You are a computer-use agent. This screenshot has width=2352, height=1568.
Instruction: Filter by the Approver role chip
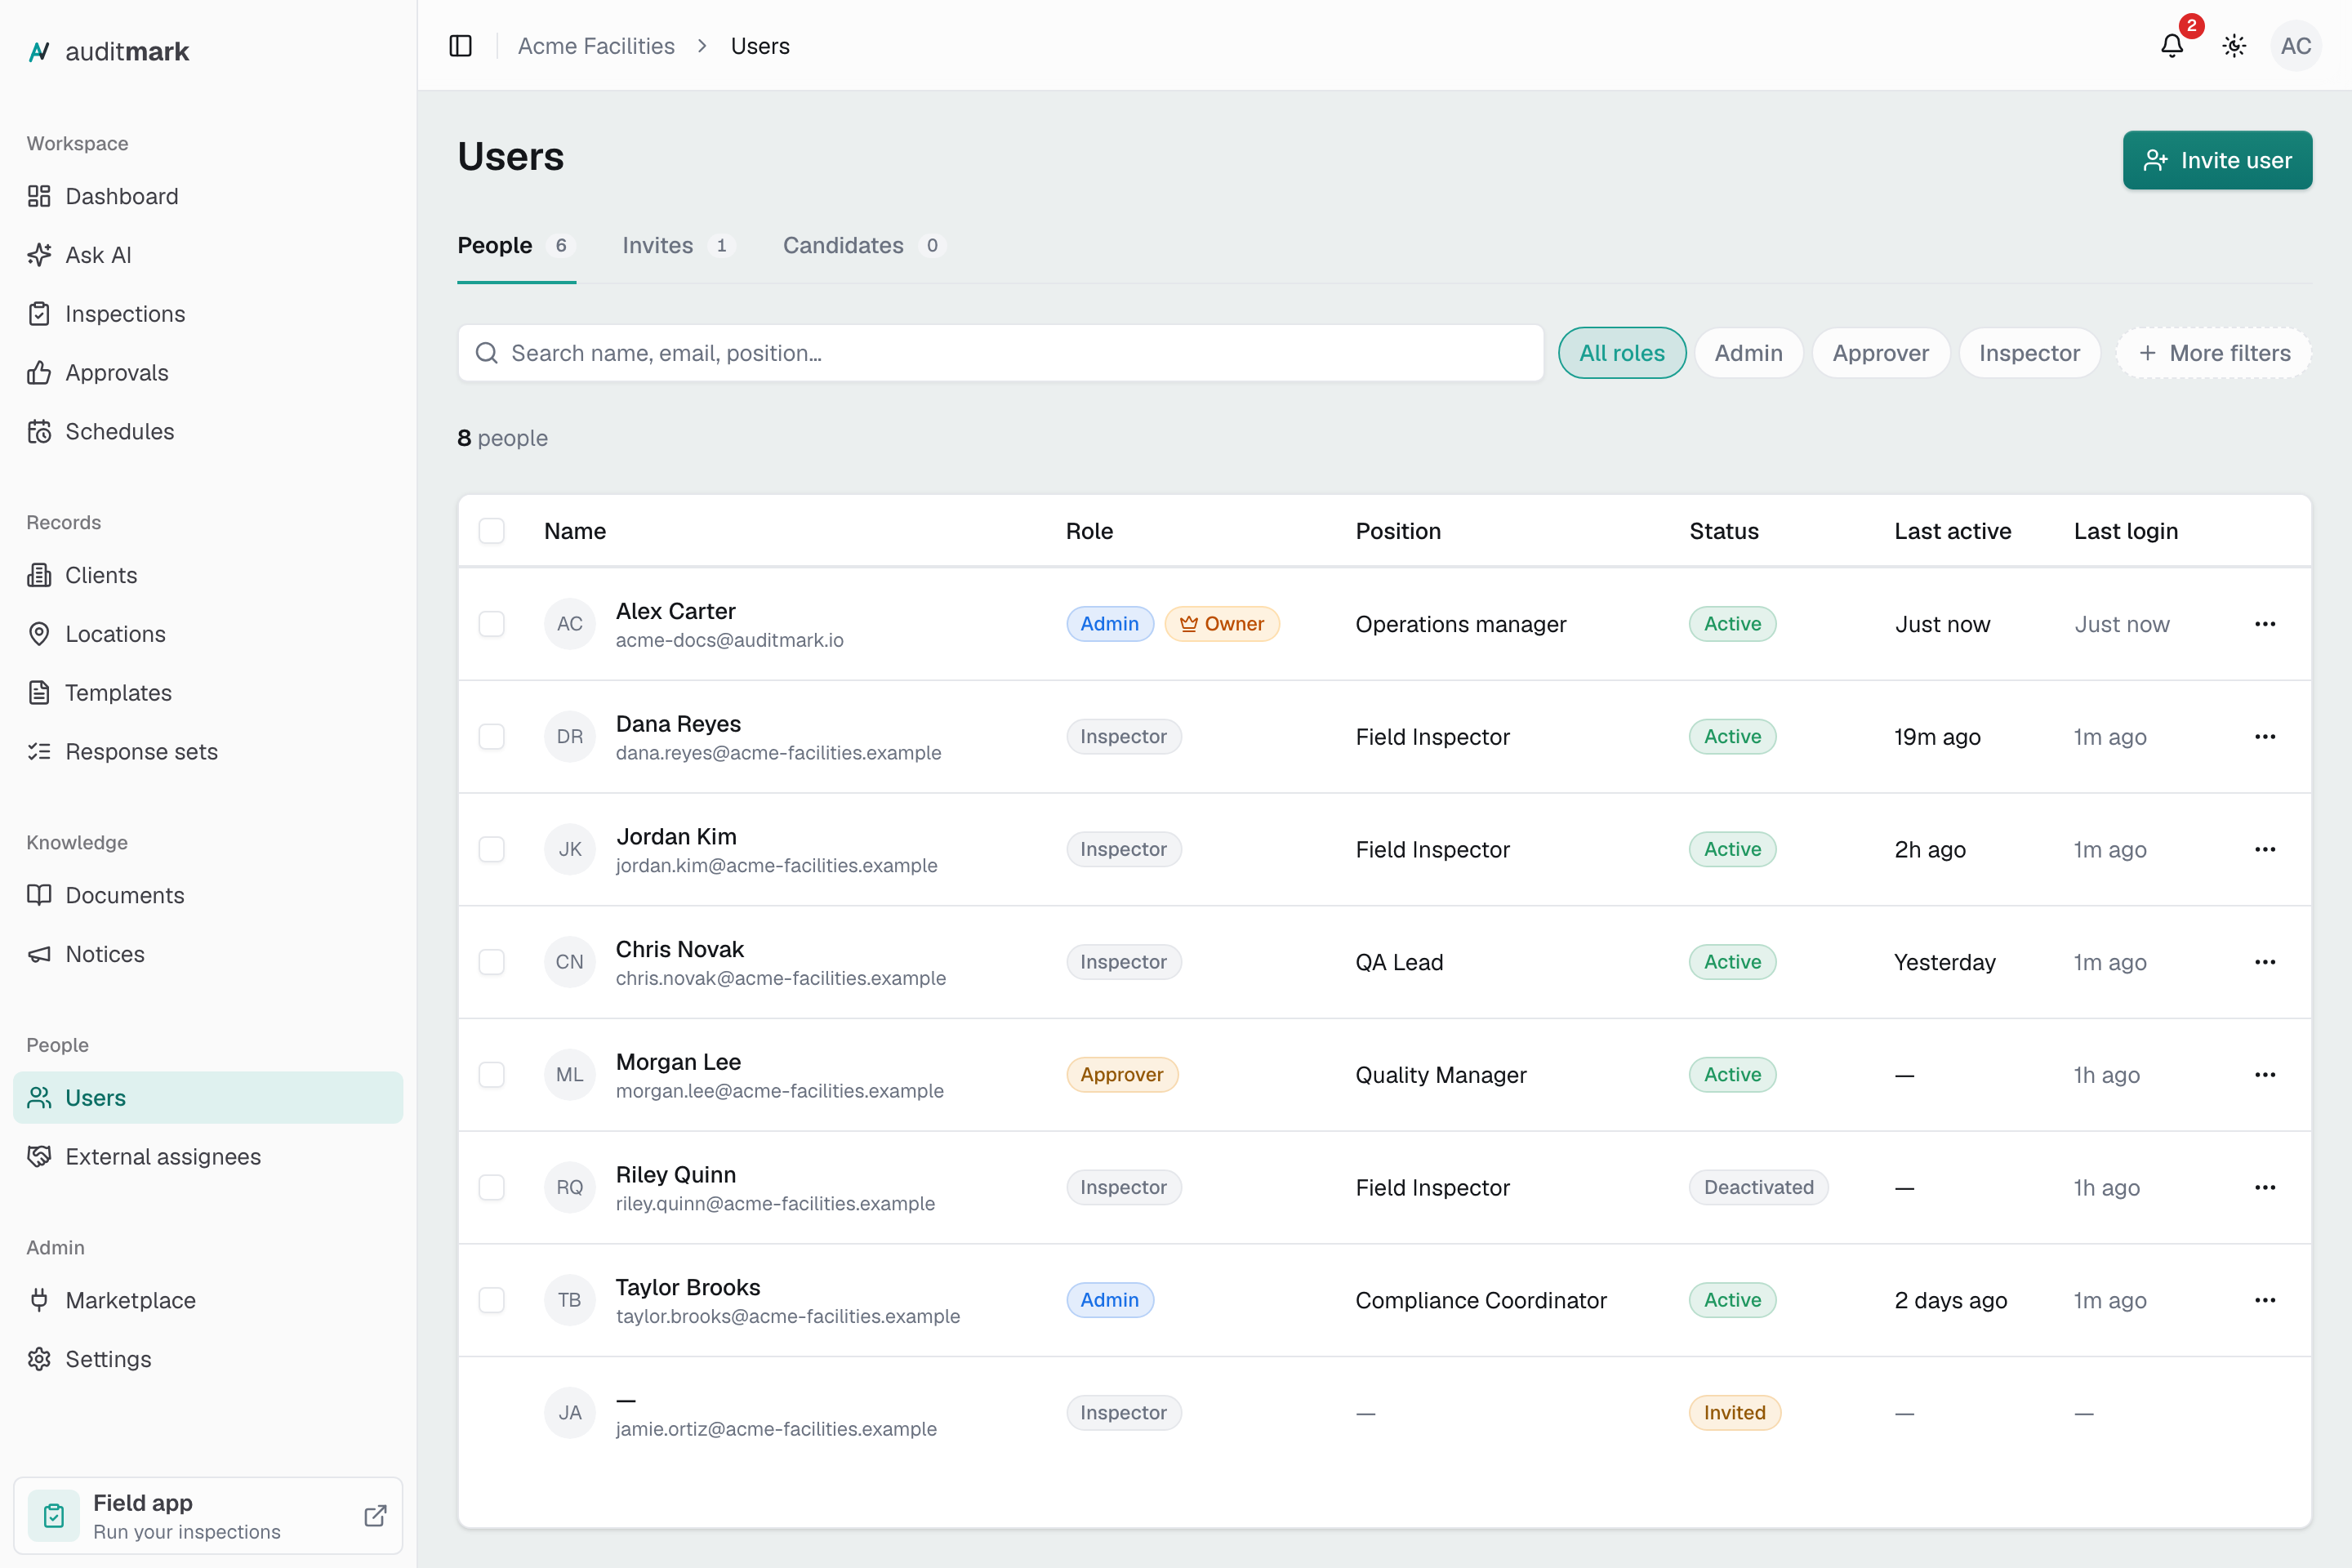(1880, 353)
